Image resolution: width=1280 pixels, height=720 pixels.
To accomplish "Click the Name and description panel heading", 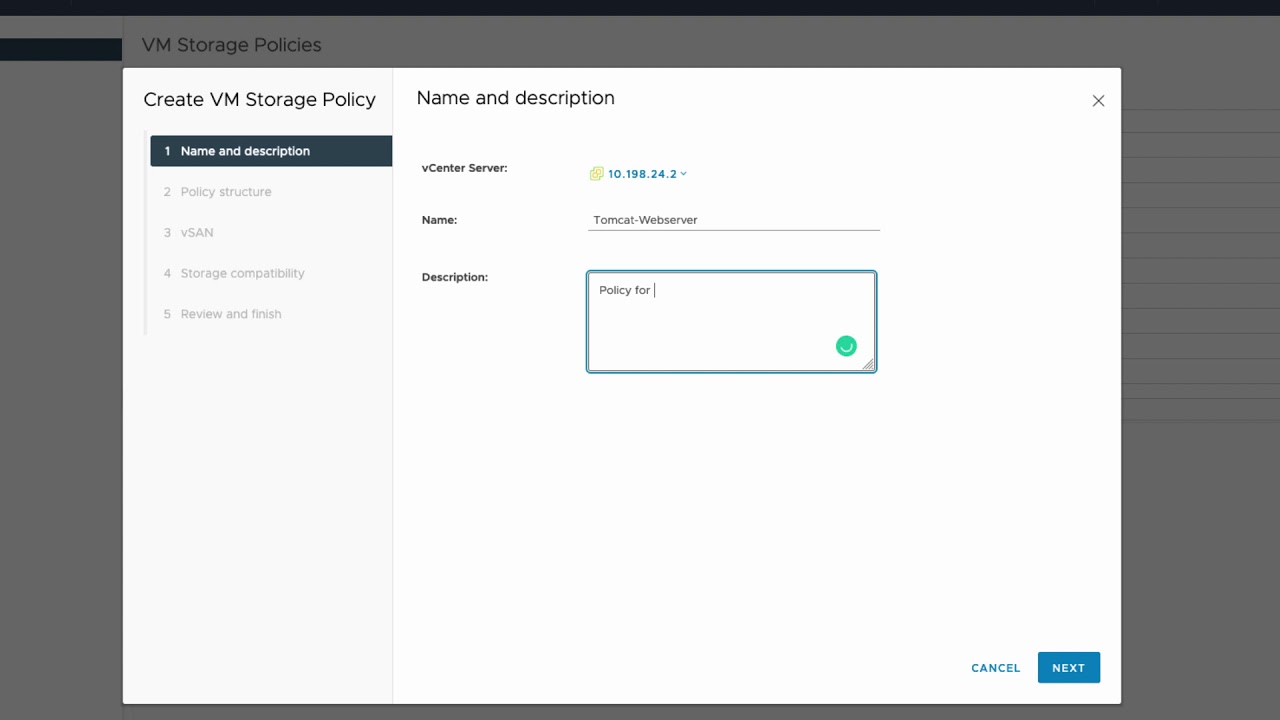I will tap(515, 98).
